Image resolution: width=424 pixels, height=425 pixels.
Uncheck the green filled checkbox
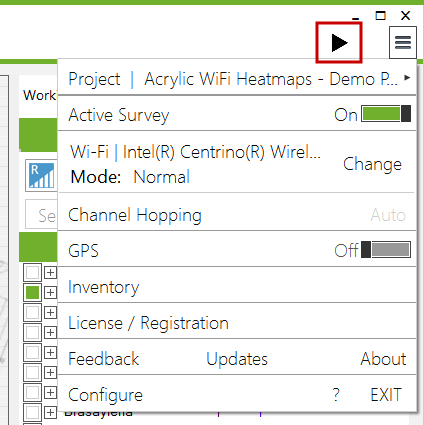[x=32, y=293]
